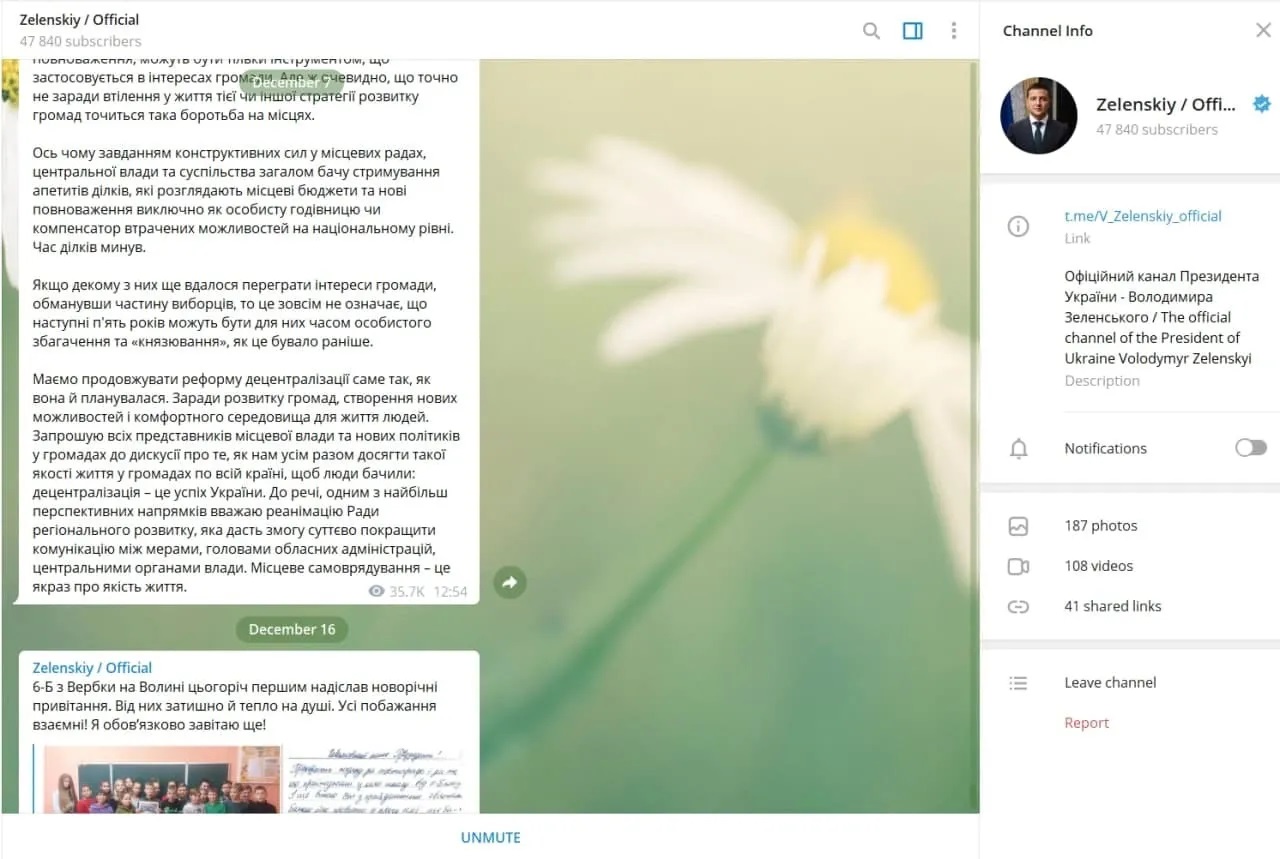Open the class photo in the post

point(161,779)
